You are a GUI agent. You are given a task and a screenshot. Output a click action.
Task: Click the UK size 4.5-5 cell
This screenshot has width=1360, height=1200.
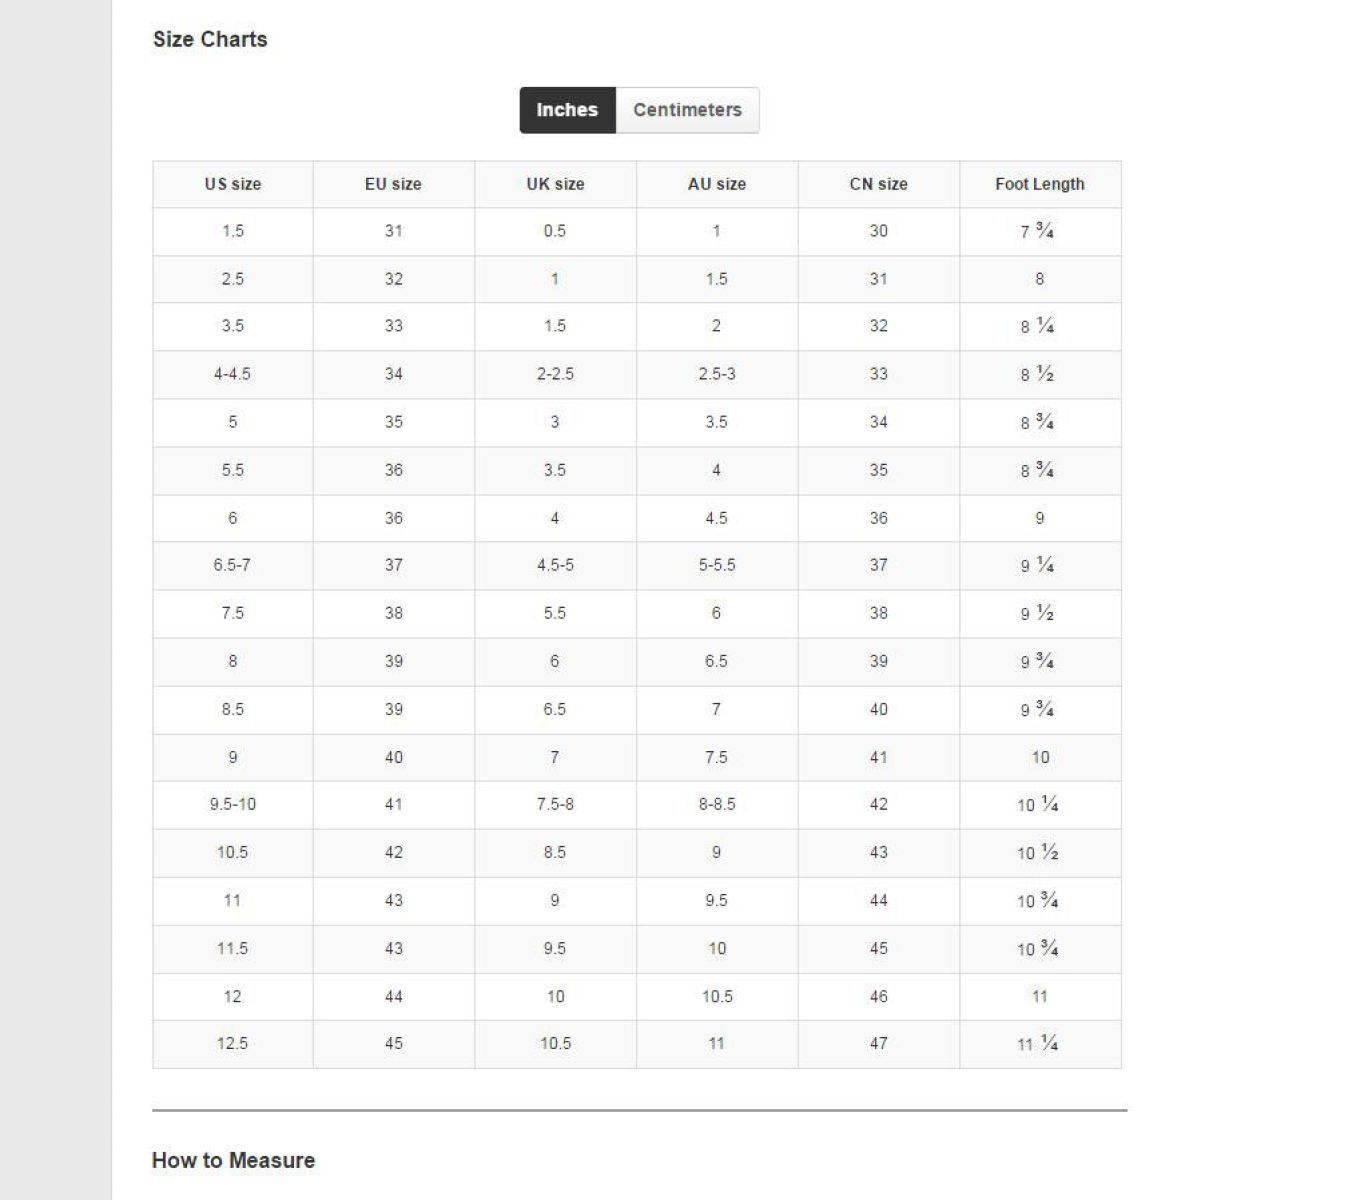(x=555, y=565)
